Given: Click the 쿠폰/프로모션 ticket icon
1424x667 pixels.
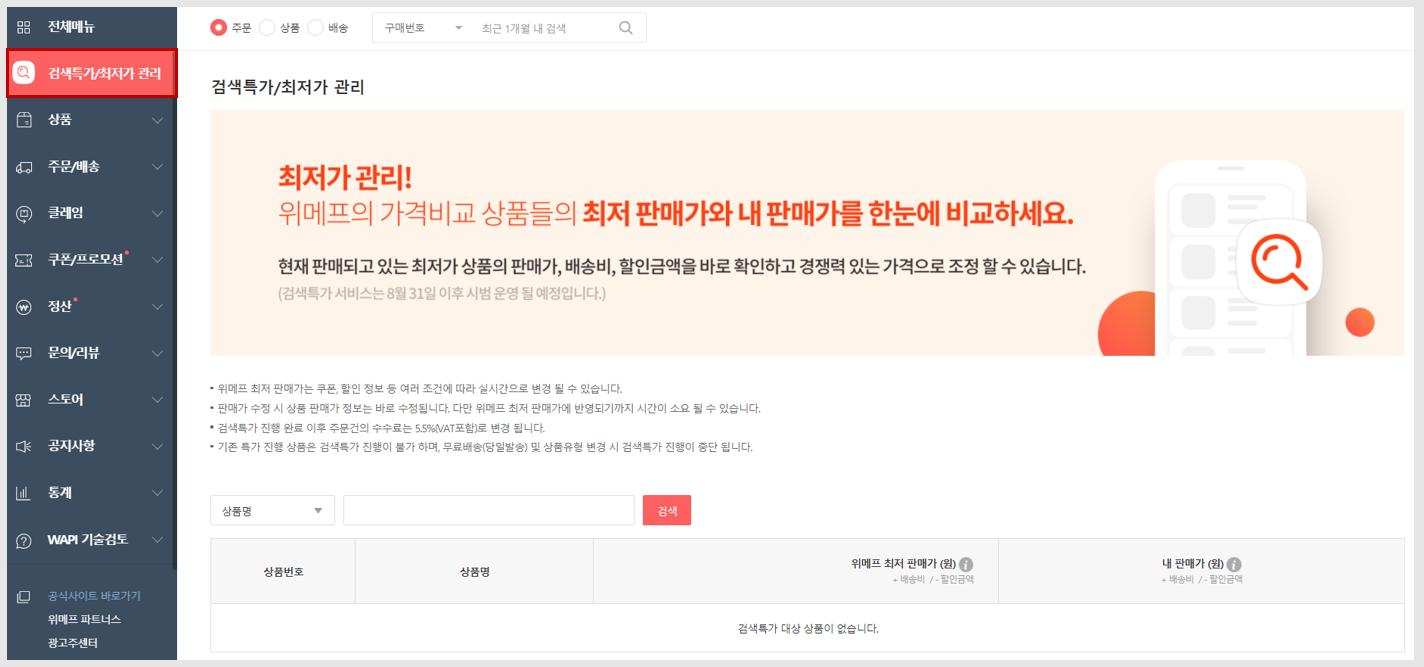Looking at the screenshot, I should click(x=24, y=260).
